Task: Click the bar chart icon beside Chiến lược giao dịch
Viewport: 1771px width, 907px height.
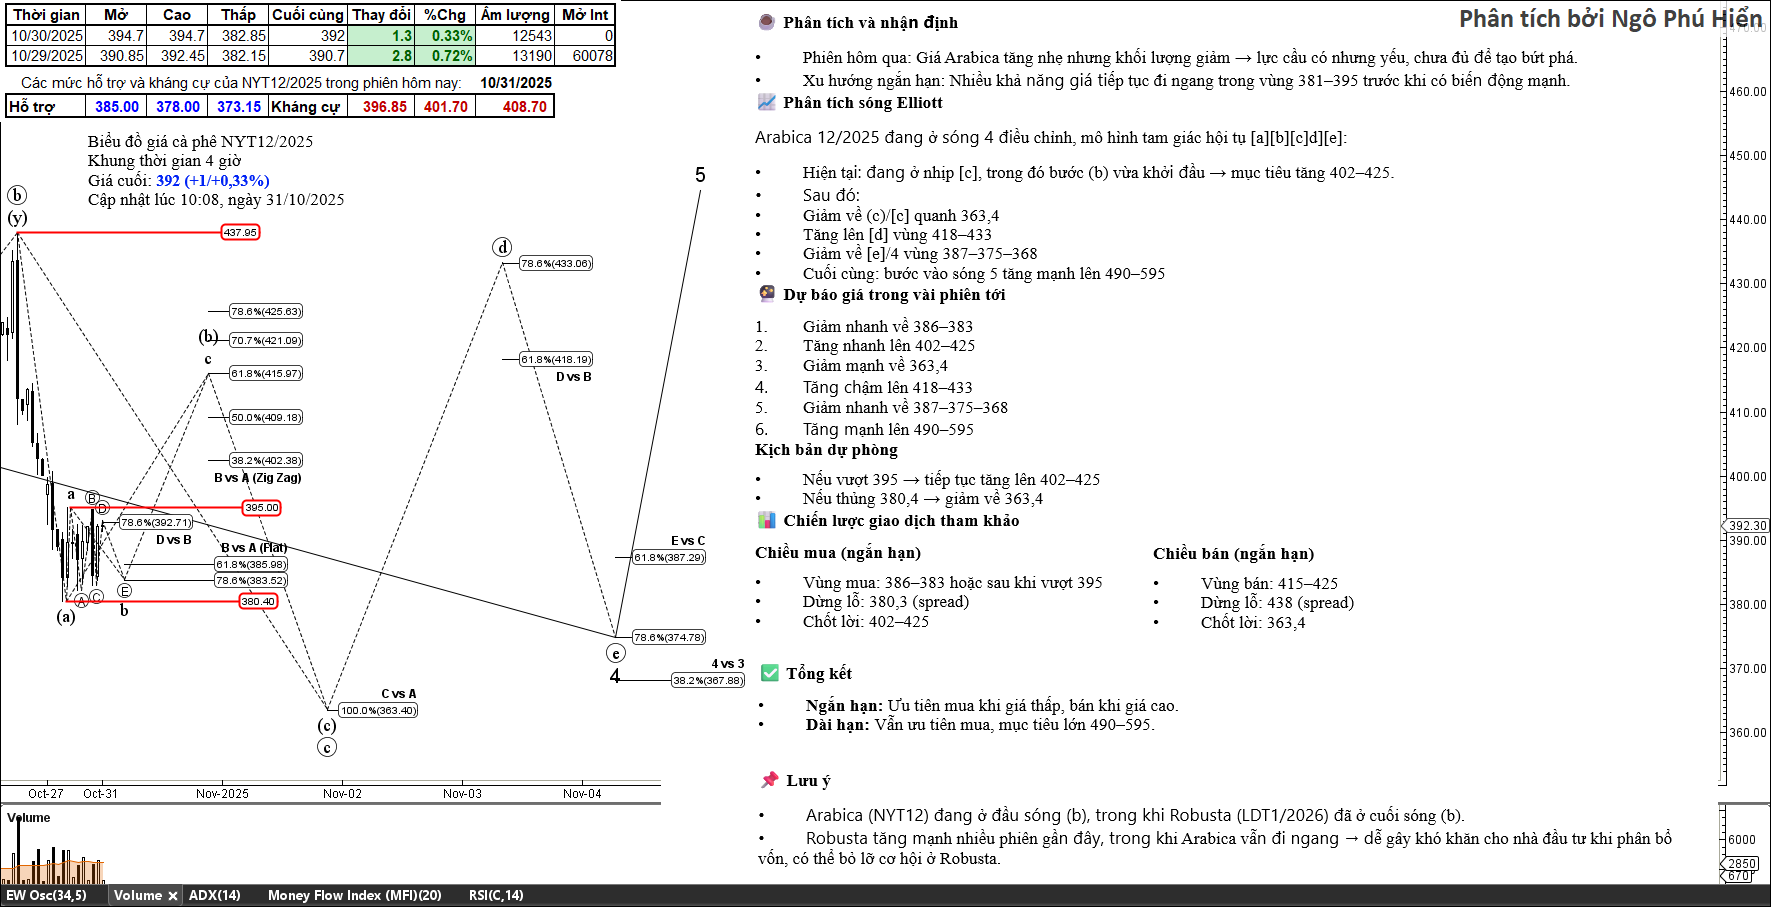Action: (x=766, y=520)
